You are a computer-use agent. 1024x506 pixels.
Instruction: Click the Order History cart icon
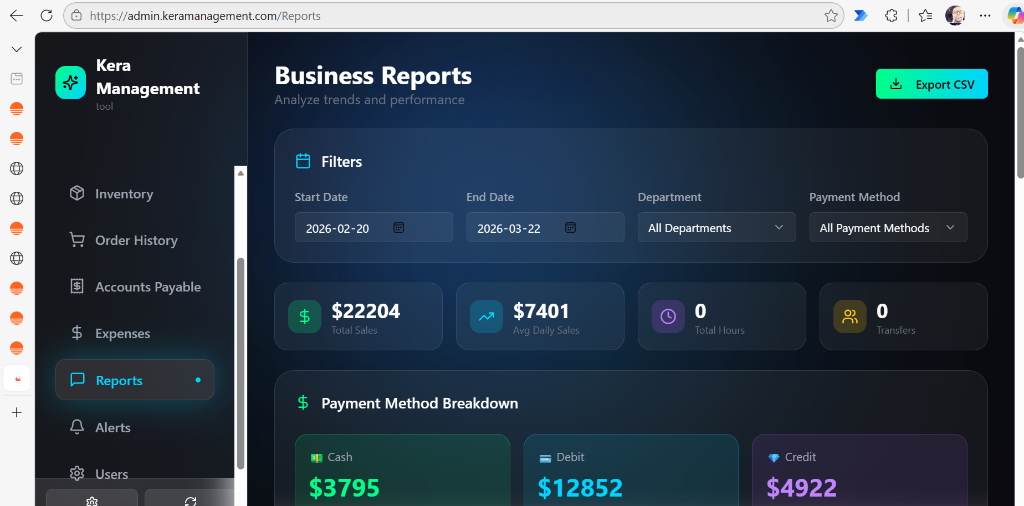tap(77, 240)
